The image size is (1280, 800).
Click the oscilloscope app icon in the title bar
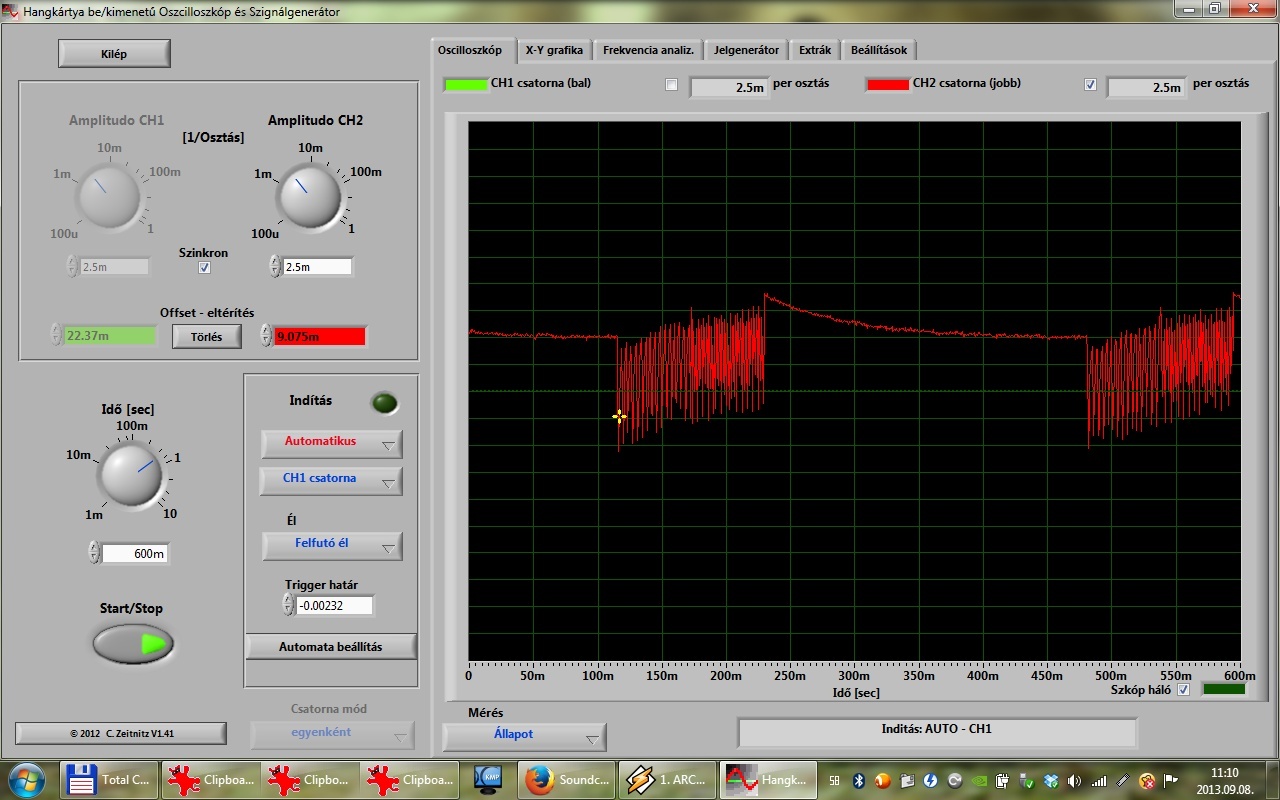(11, 11)
